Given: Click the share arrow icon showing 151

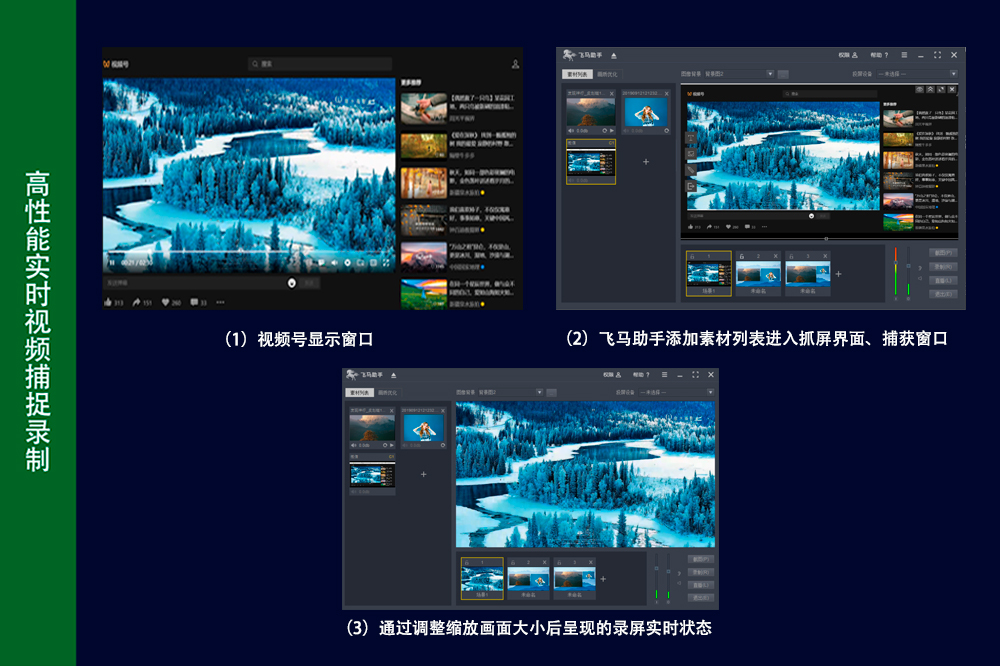Looking at the screenshot, I should (136, 302).
